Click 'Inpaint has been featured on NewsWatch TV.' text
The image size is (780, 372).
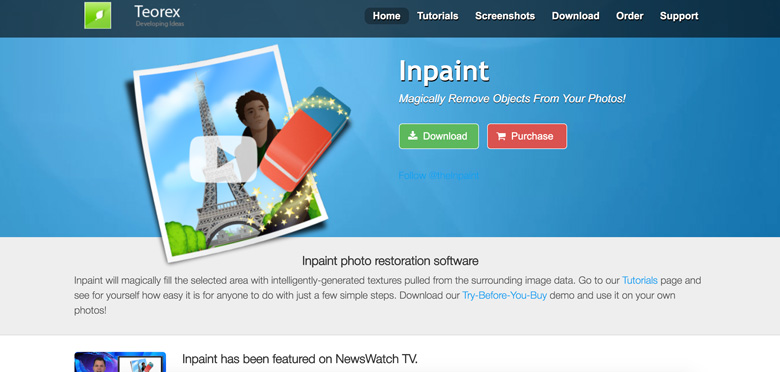tap(300, 359)
